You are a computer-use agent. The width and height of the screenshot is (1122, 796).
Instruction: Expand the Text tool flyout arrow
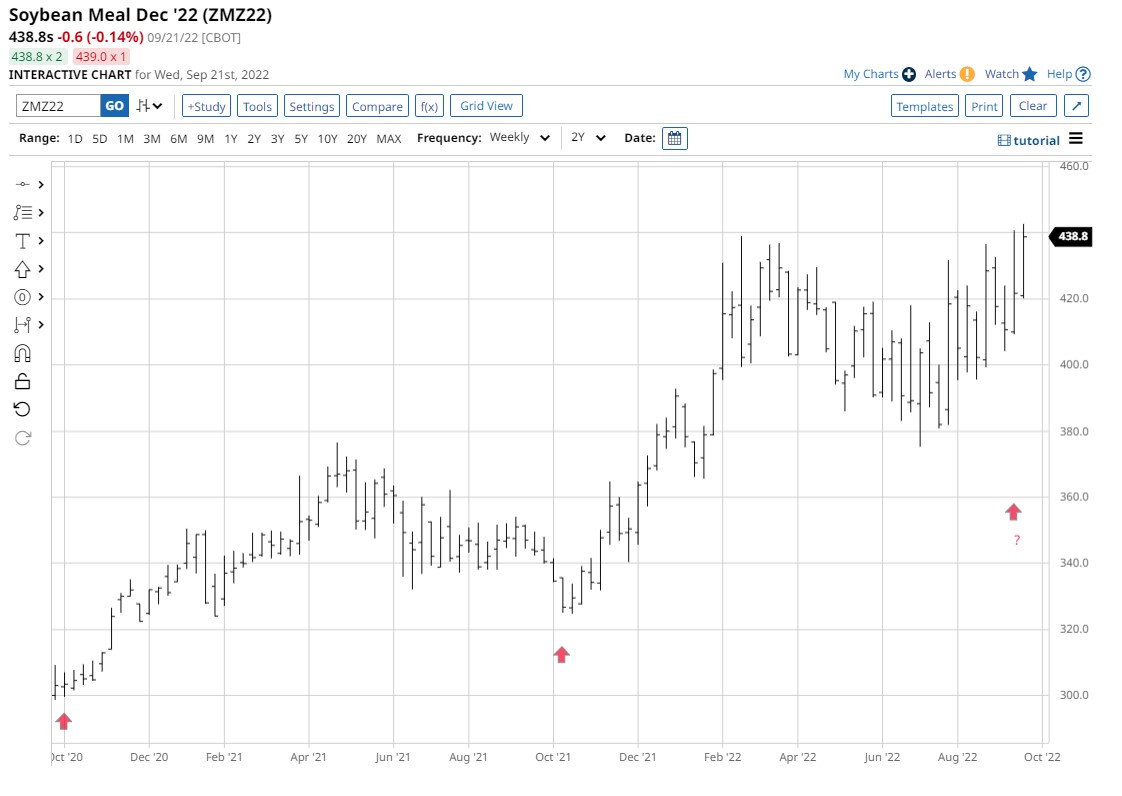[42, 241]
